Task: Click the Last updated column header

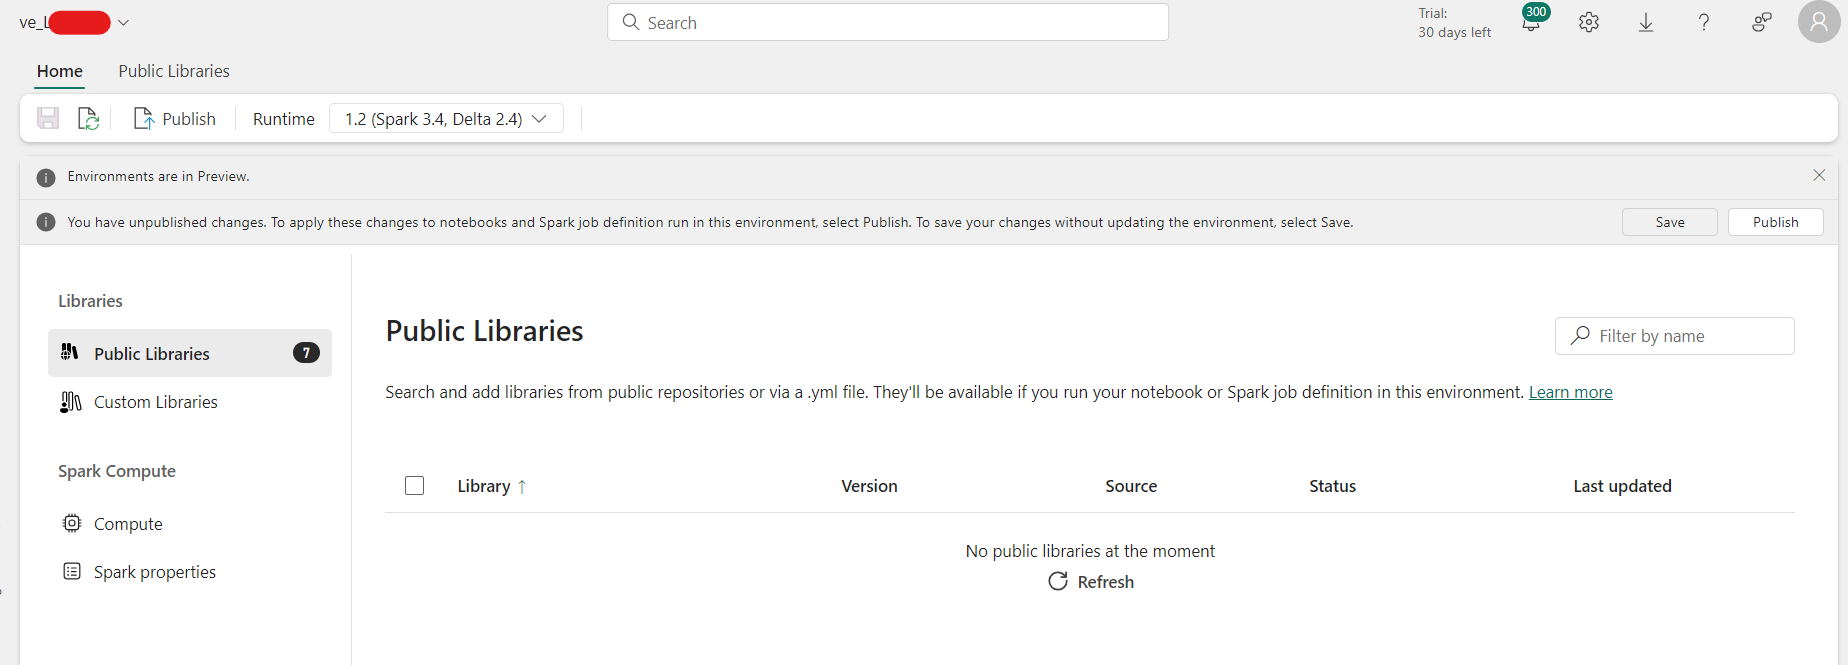Action: click(1622, 486)
